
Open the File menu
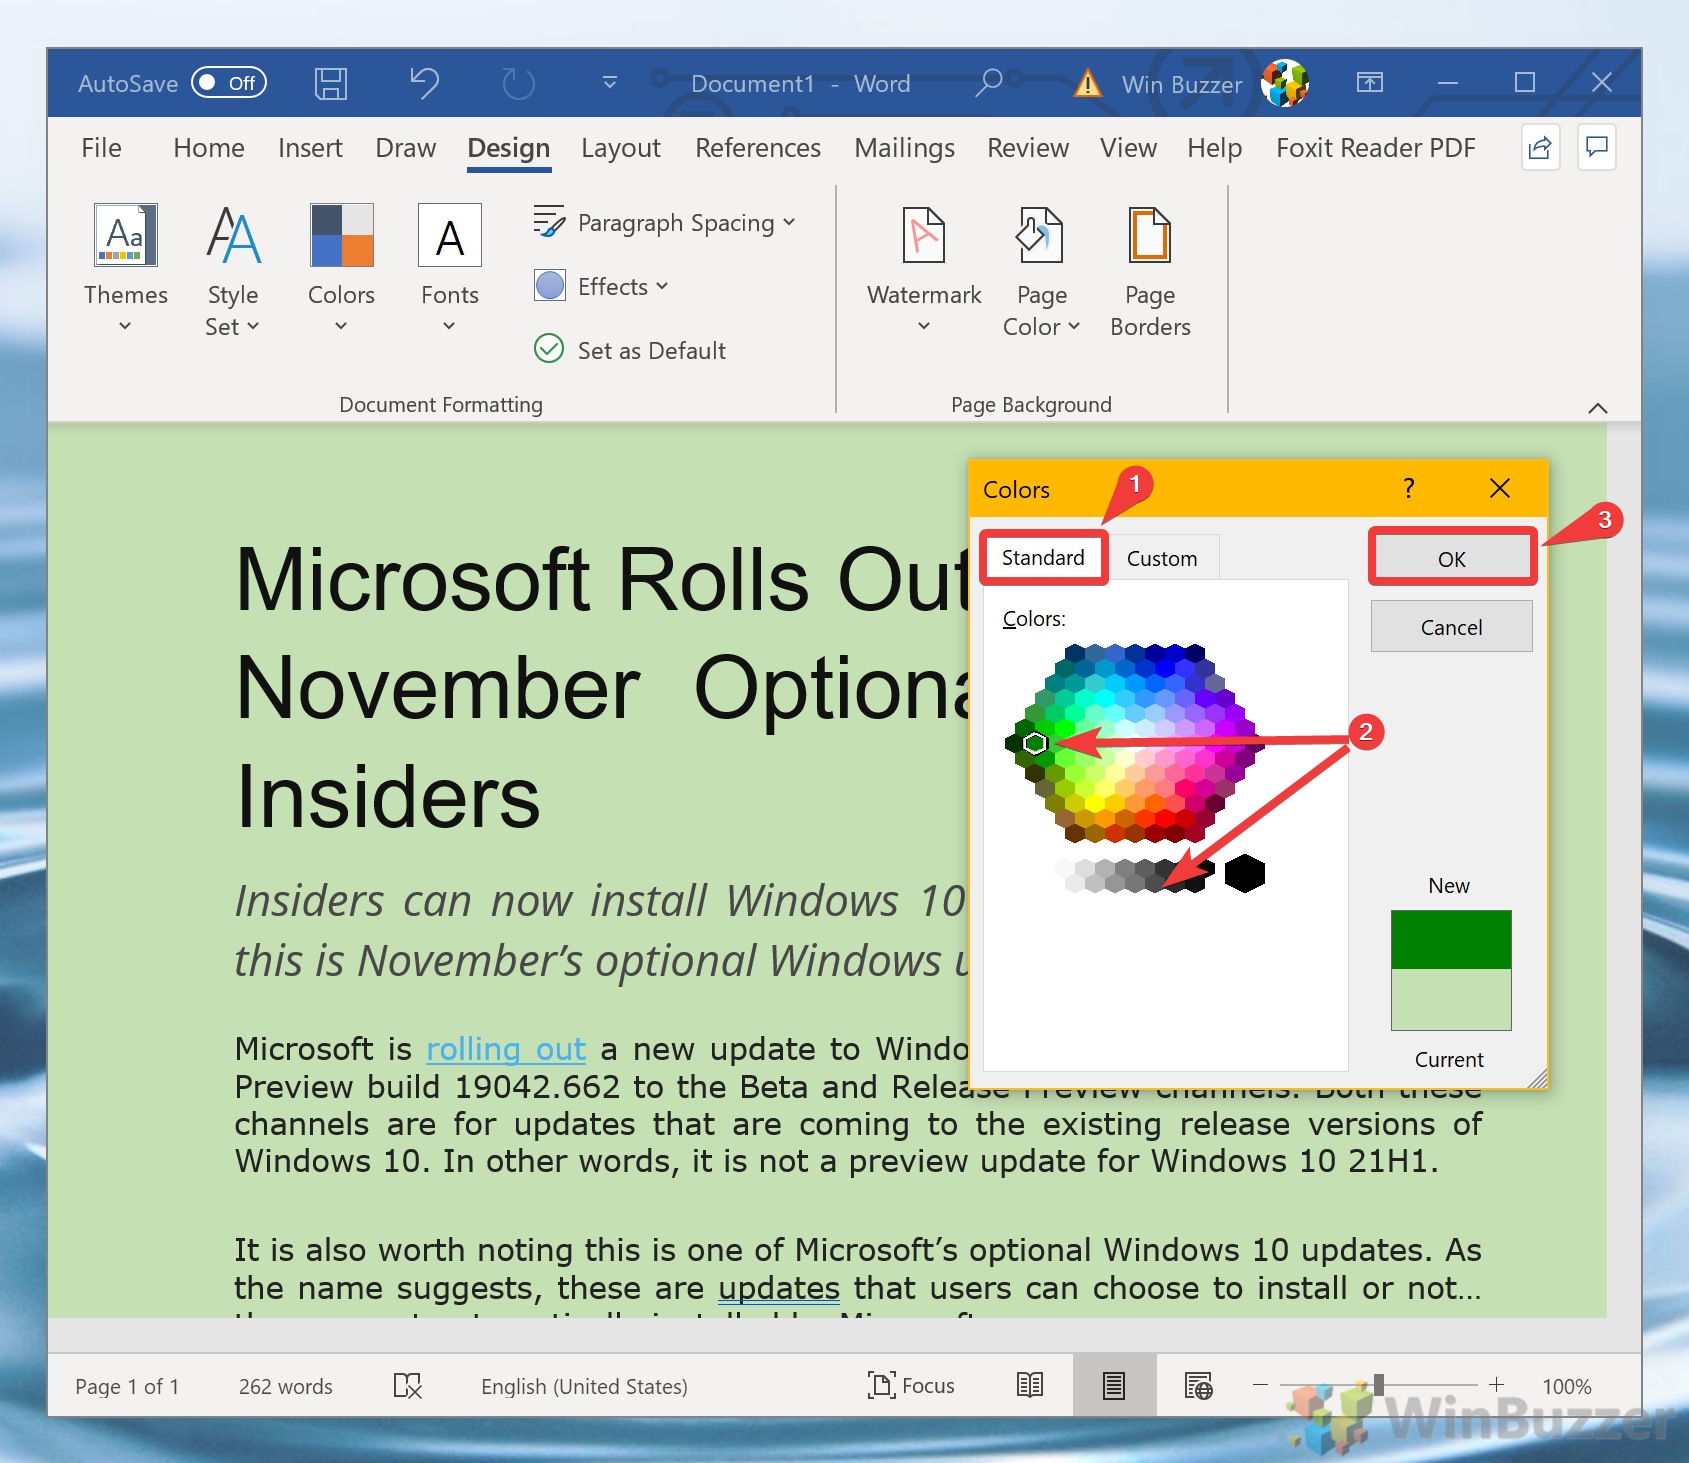tap(101, 148)
